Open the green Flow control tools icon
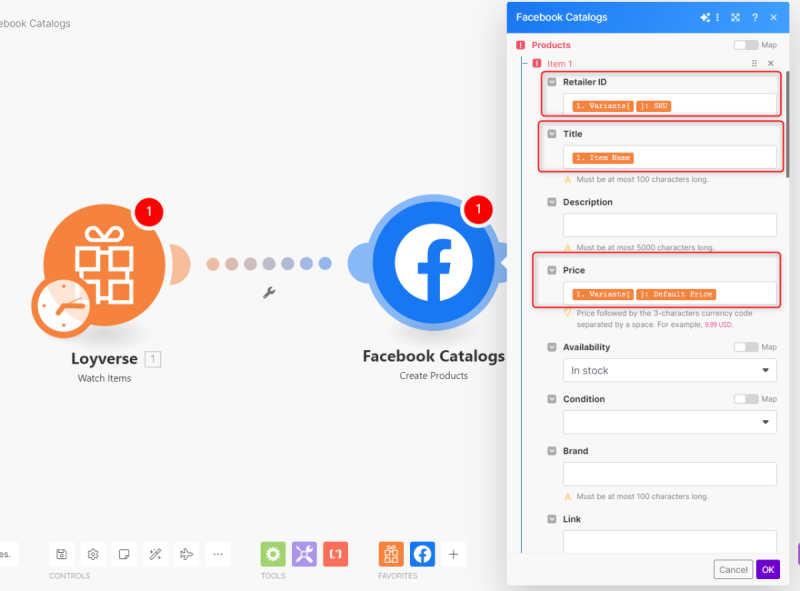The image size is (800, 591). [x=274, y=554]
